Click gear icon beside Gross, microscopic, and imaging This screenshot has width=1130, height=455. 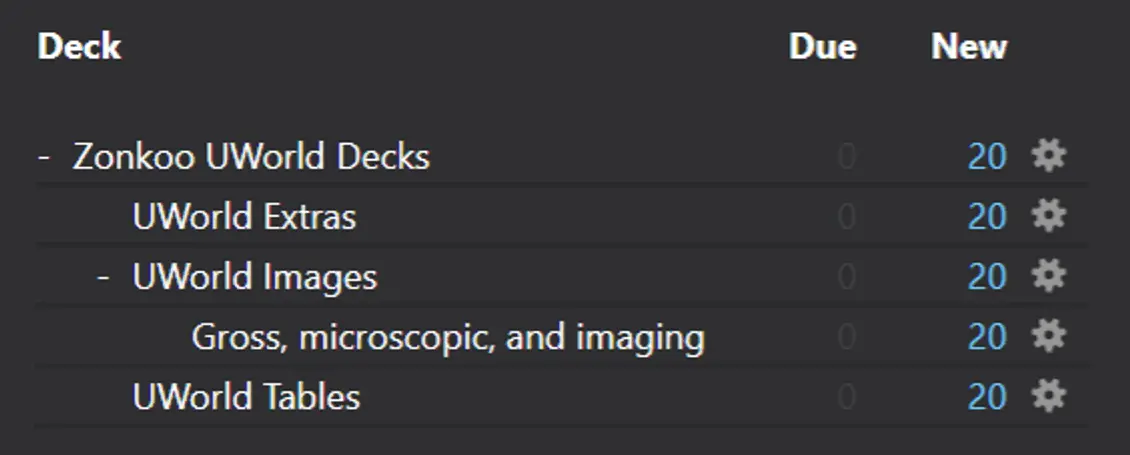pyautogui.click(x=1049, y=336)
